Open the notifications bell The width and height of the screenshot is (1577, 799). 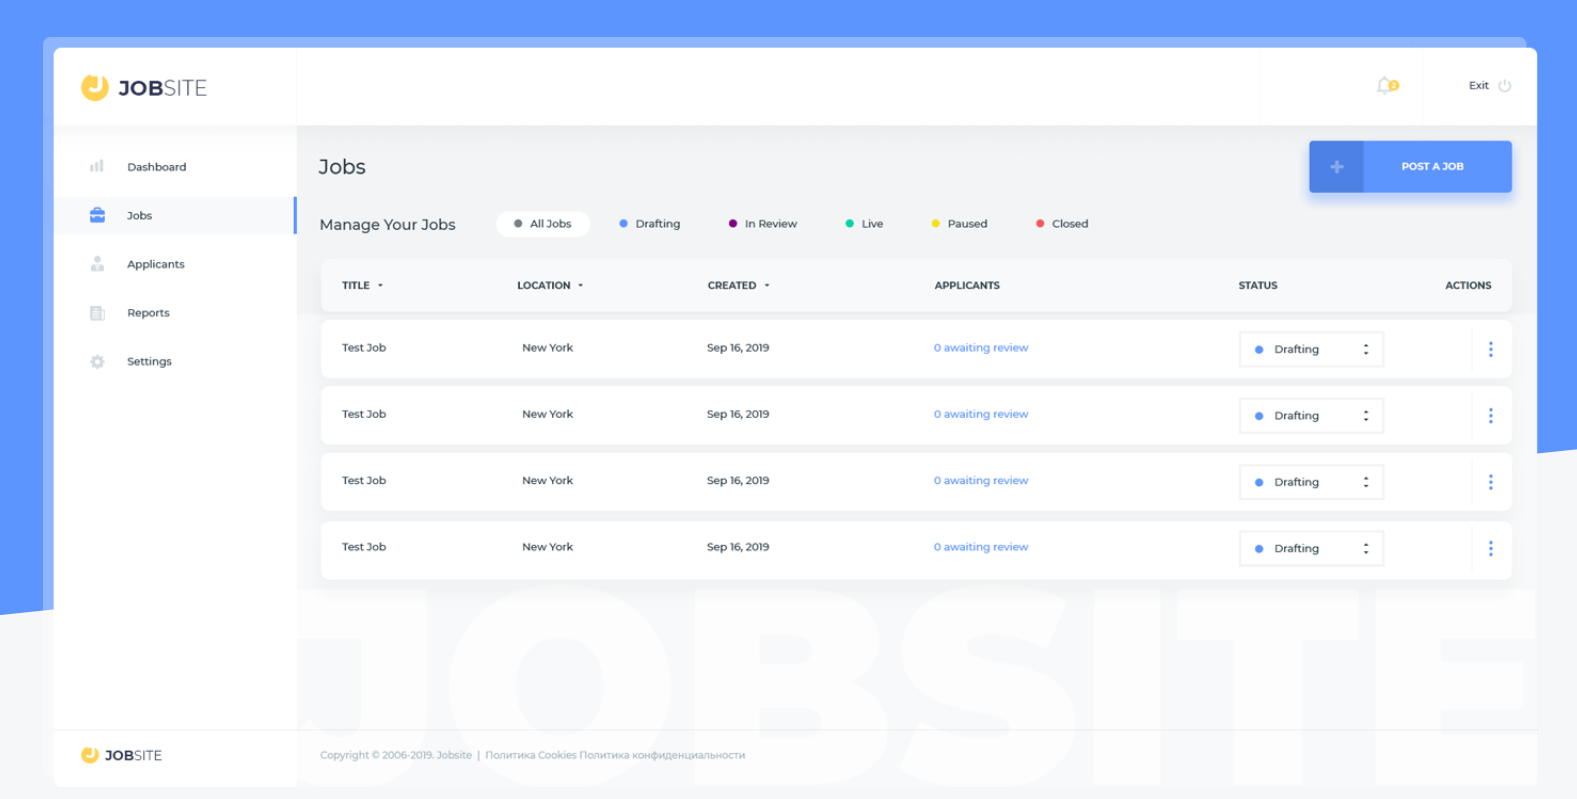point(1387,86)
